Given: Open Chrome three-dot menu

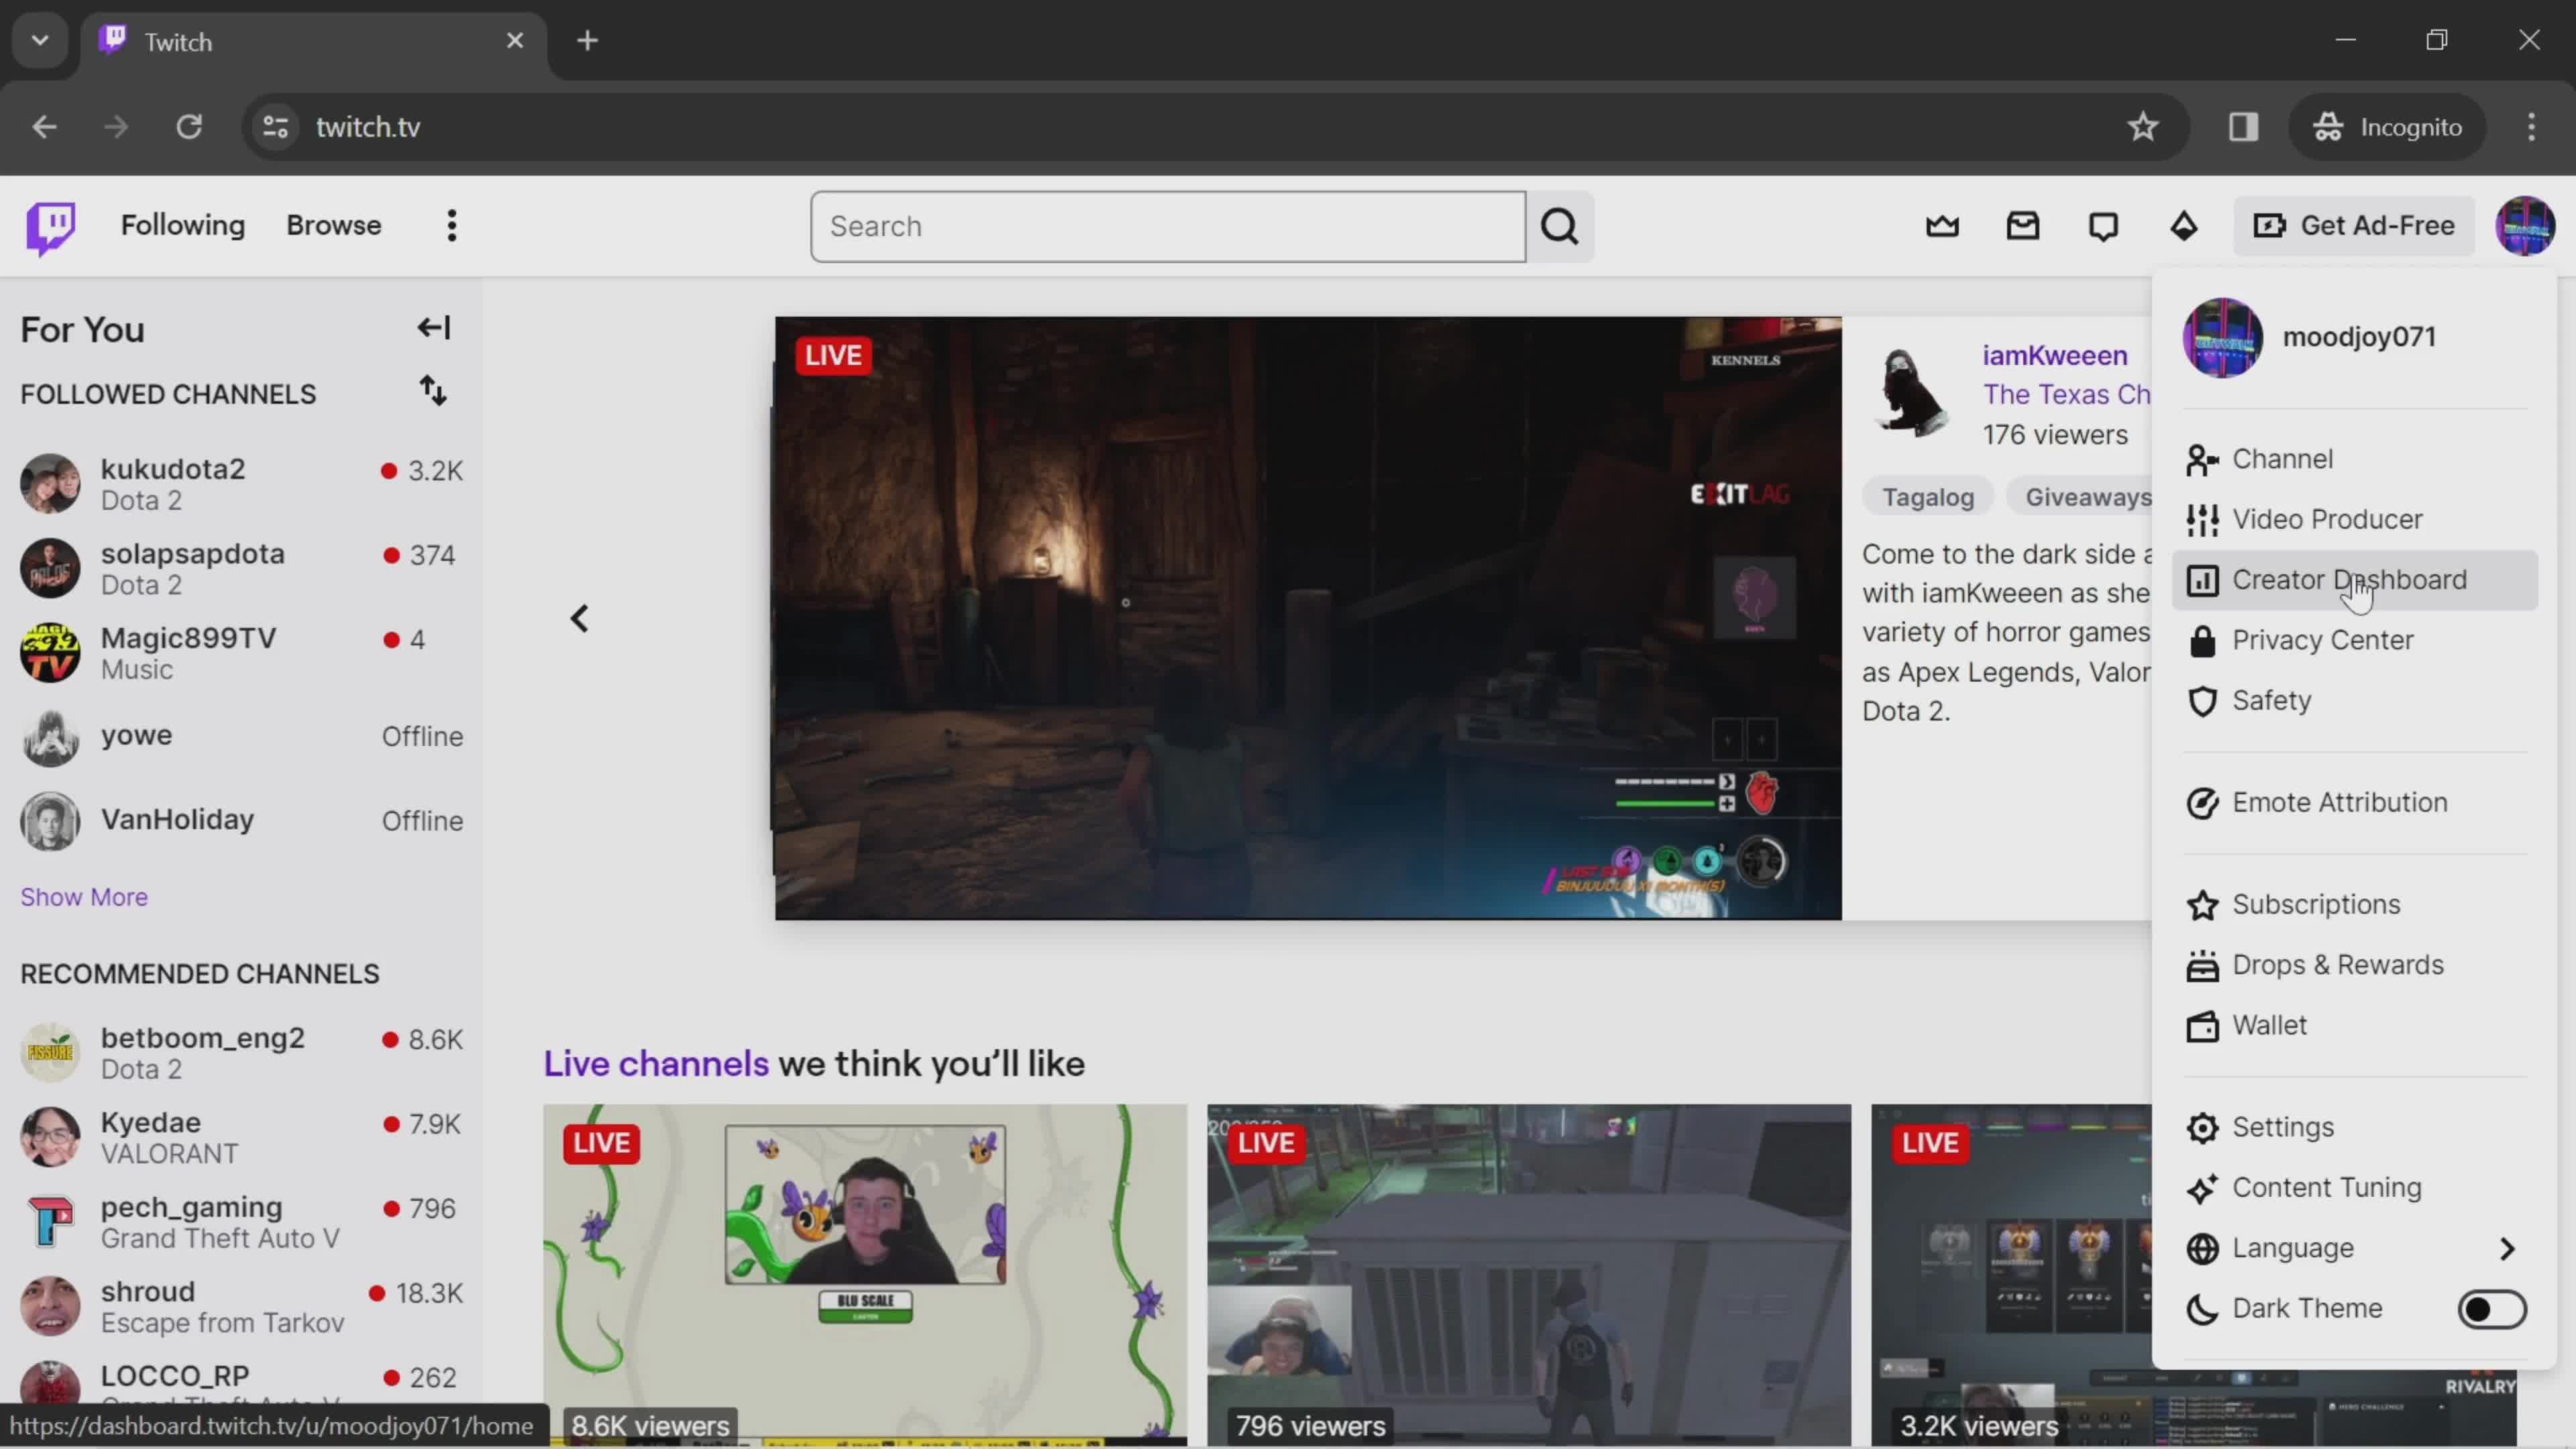Looking at the screenshot, I should click(x=2531, y=127).
